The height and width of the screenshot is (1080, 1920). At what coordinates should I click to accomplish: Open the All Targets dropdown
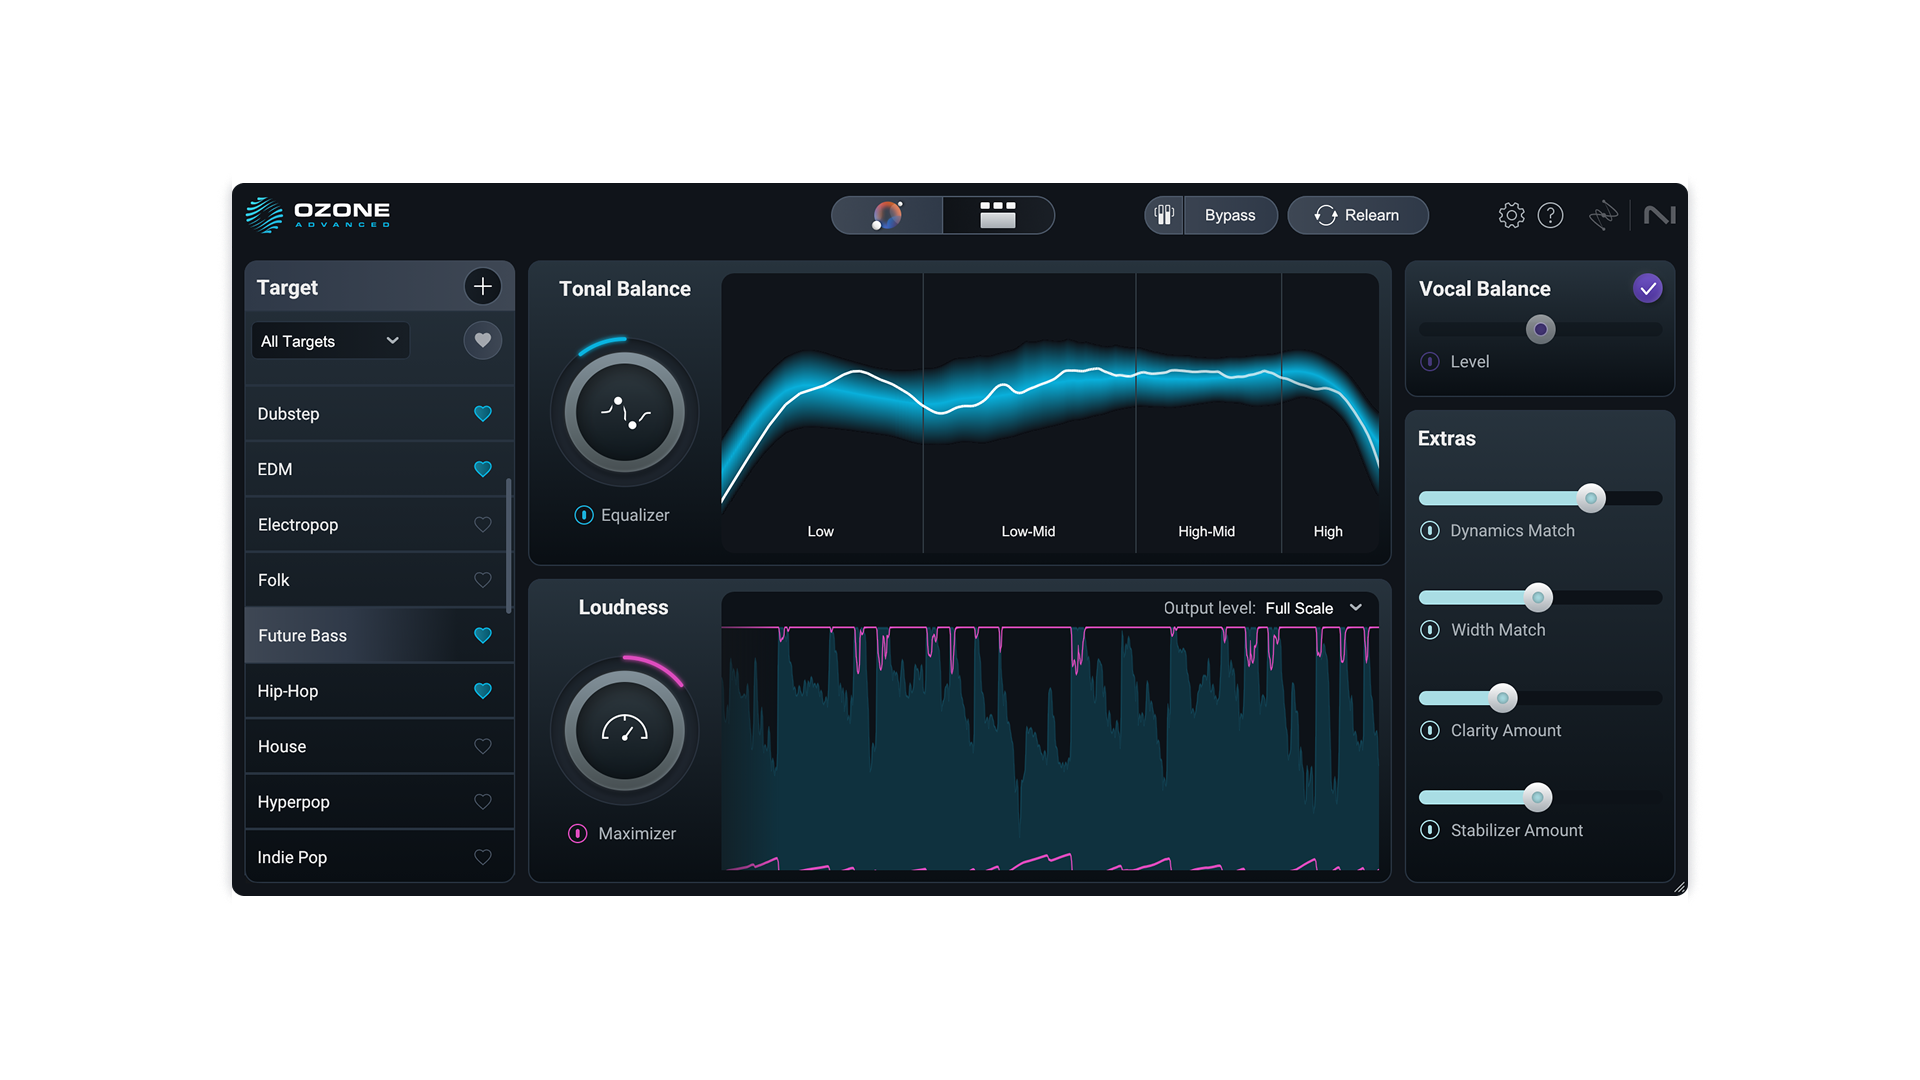[330, 340]
